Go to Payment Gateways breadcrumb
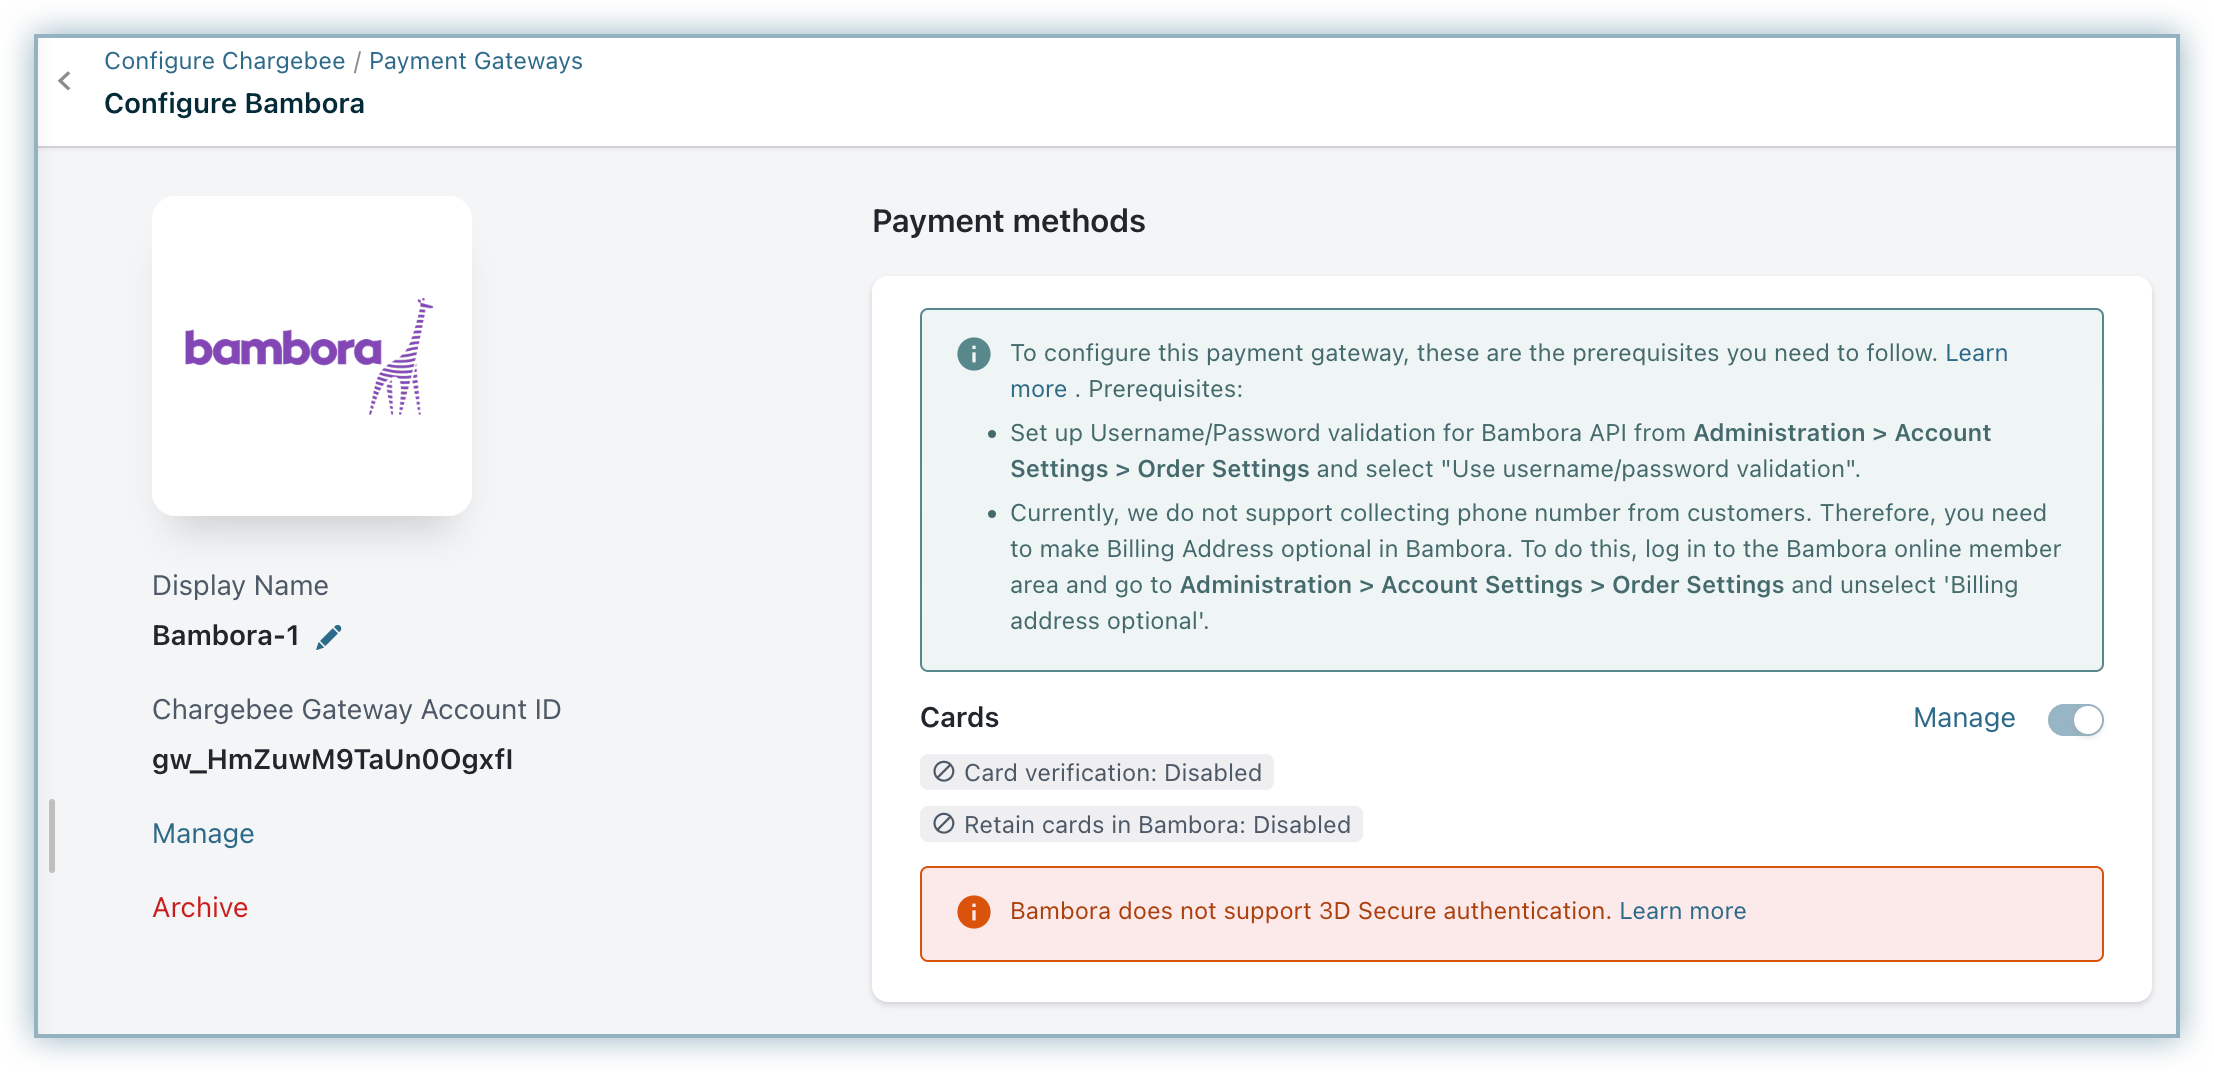 coord(475,61)
